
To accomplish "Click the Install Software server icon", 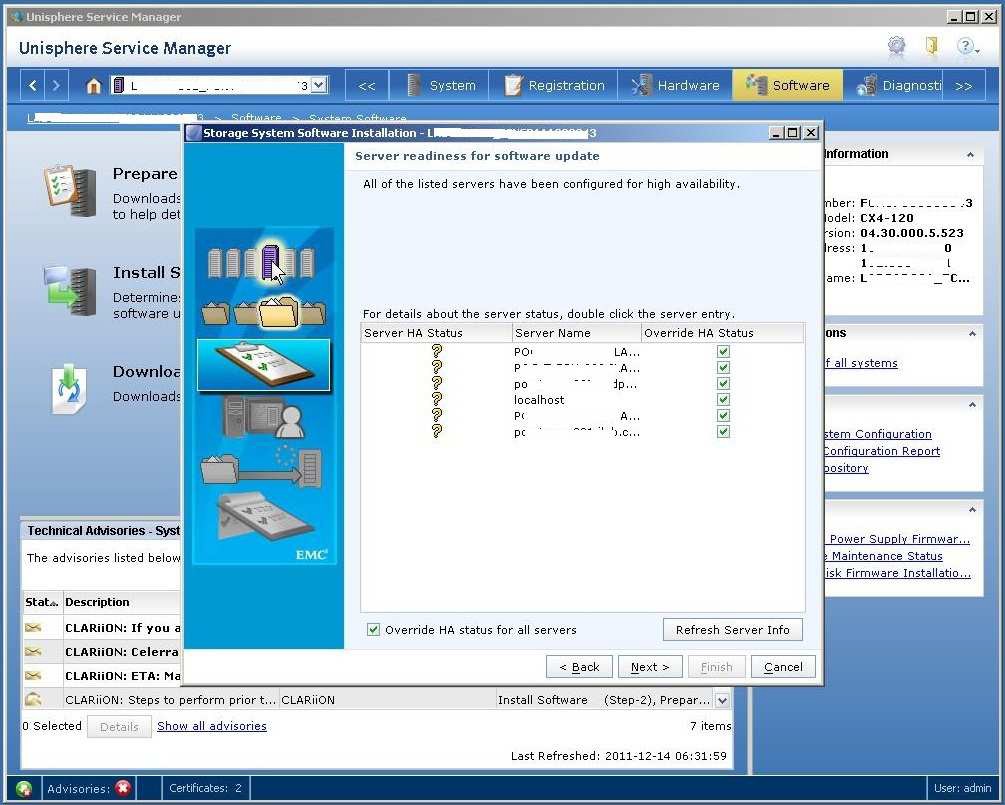I will 70,291.
